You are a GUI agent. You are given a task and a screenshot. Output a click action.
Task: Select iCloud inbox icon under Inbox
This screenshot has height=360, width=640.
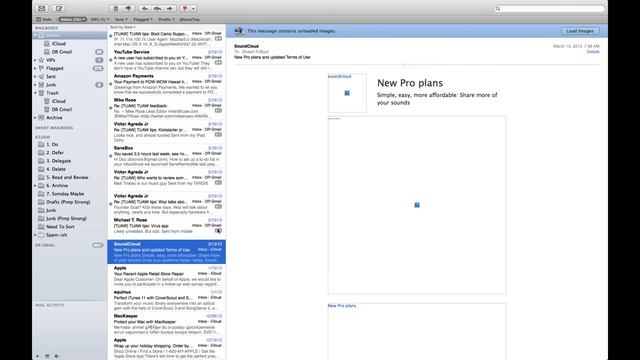click(47, 44)
